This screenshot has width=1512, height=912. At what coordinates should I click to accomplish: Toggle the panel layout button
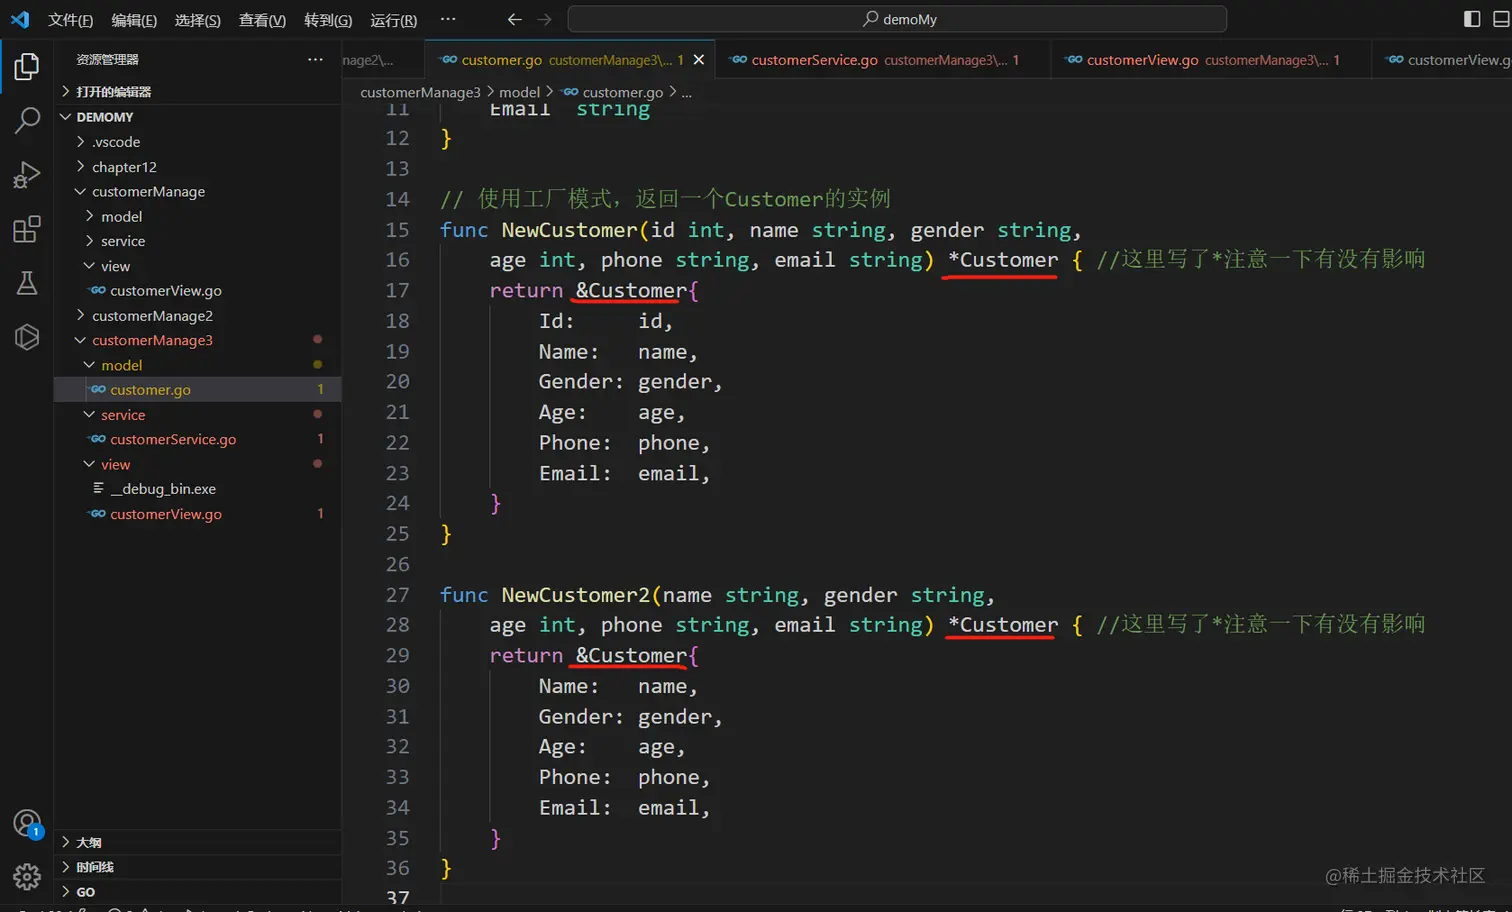point(1500,19)
